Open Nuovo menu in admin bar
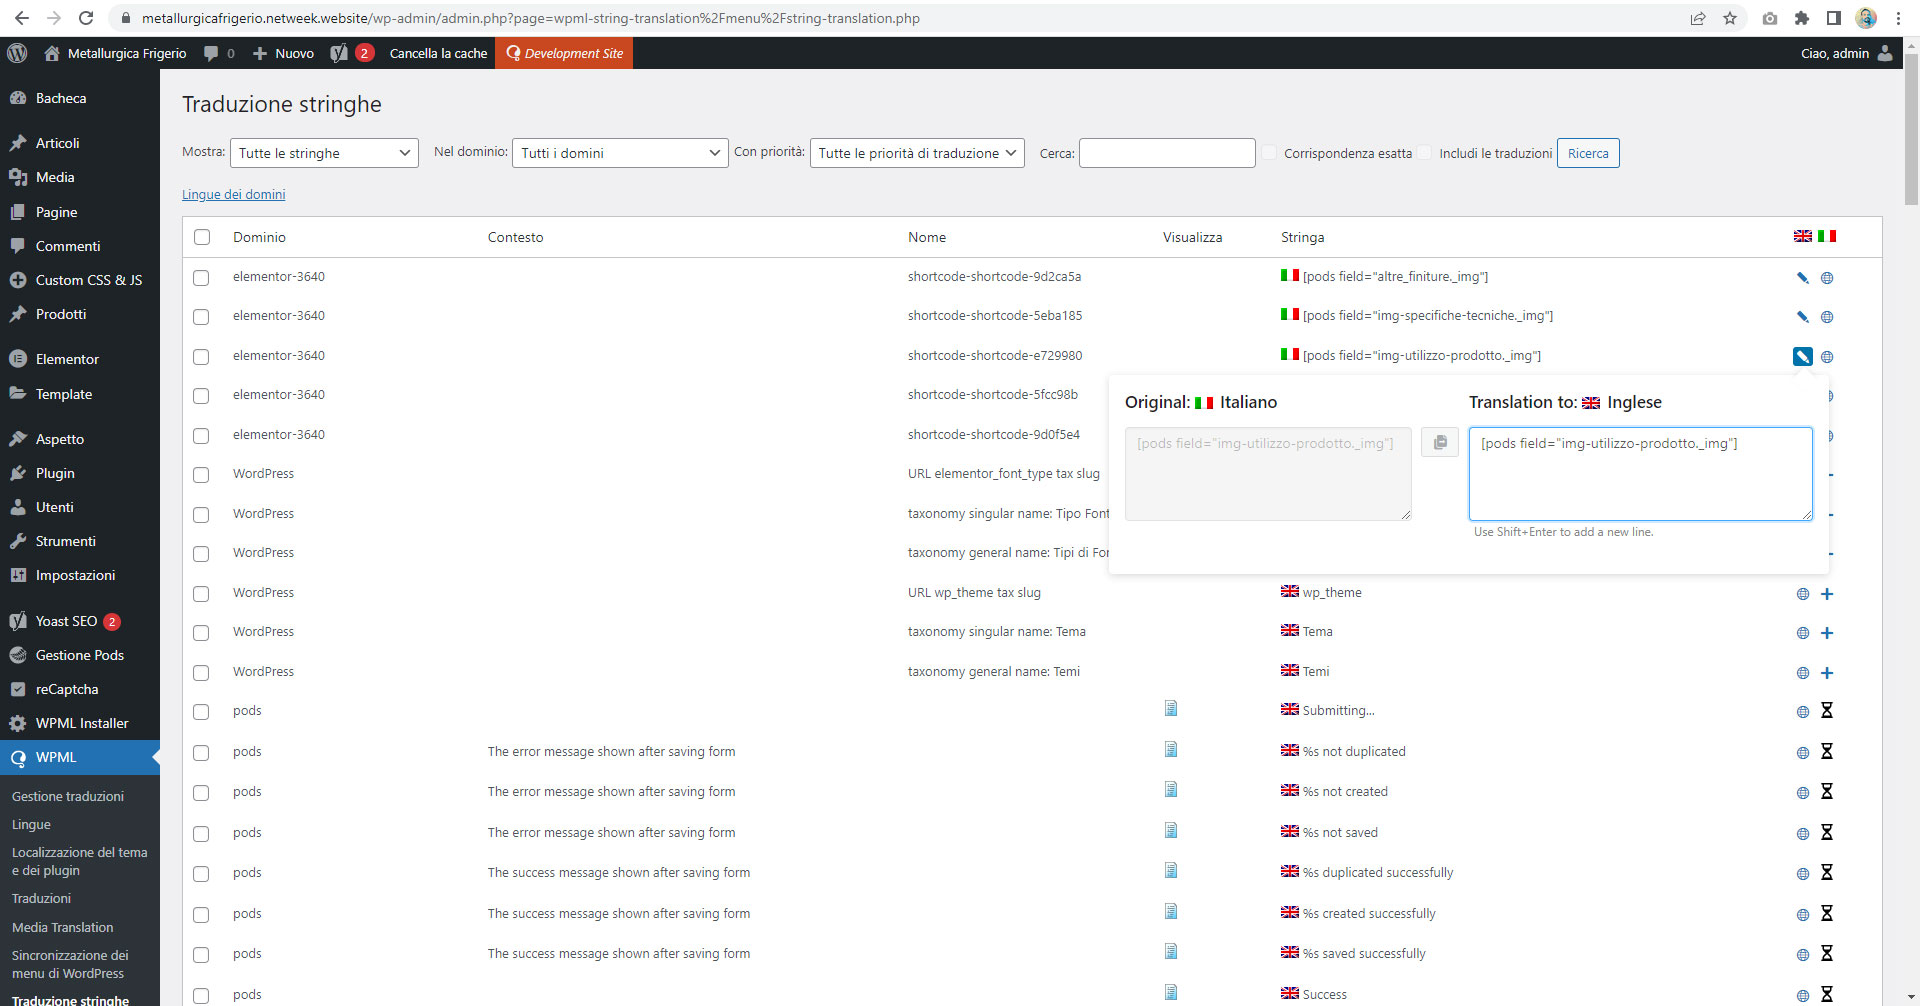1920x1006 pixels. (283, 53)
